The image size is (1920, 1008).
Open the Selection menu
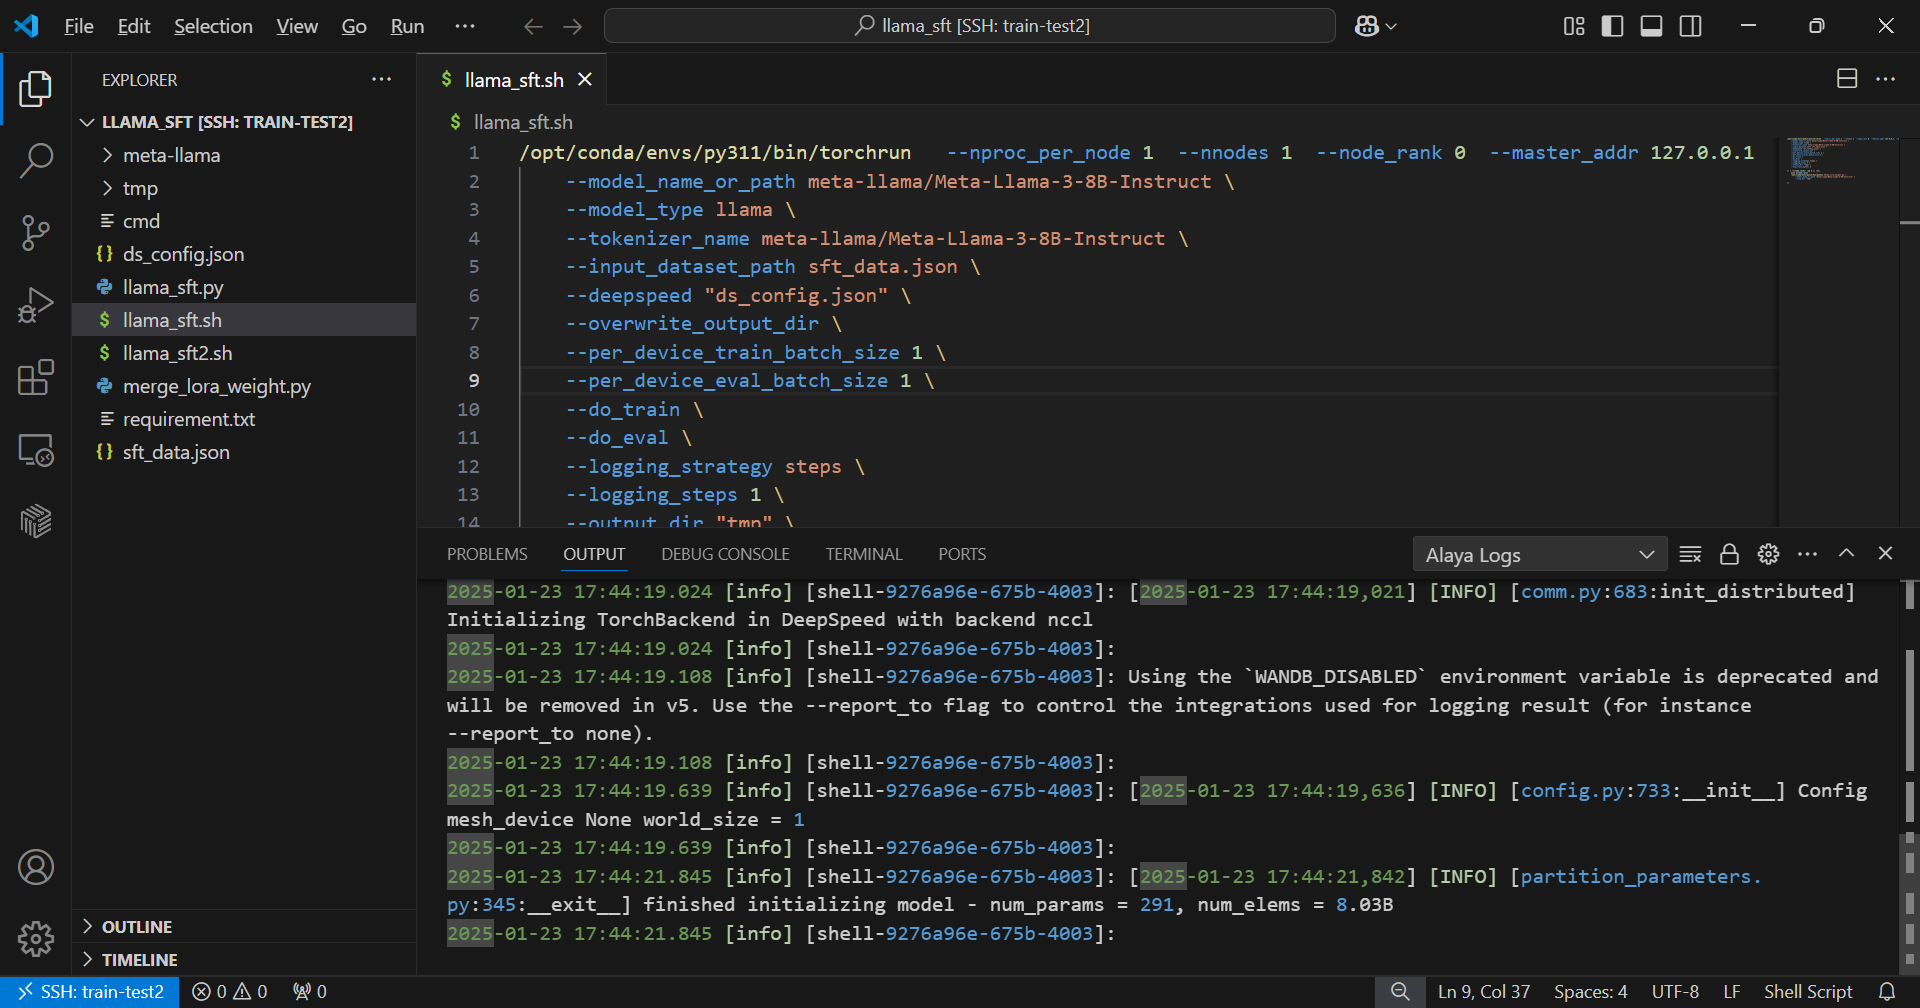click(213, 26)
